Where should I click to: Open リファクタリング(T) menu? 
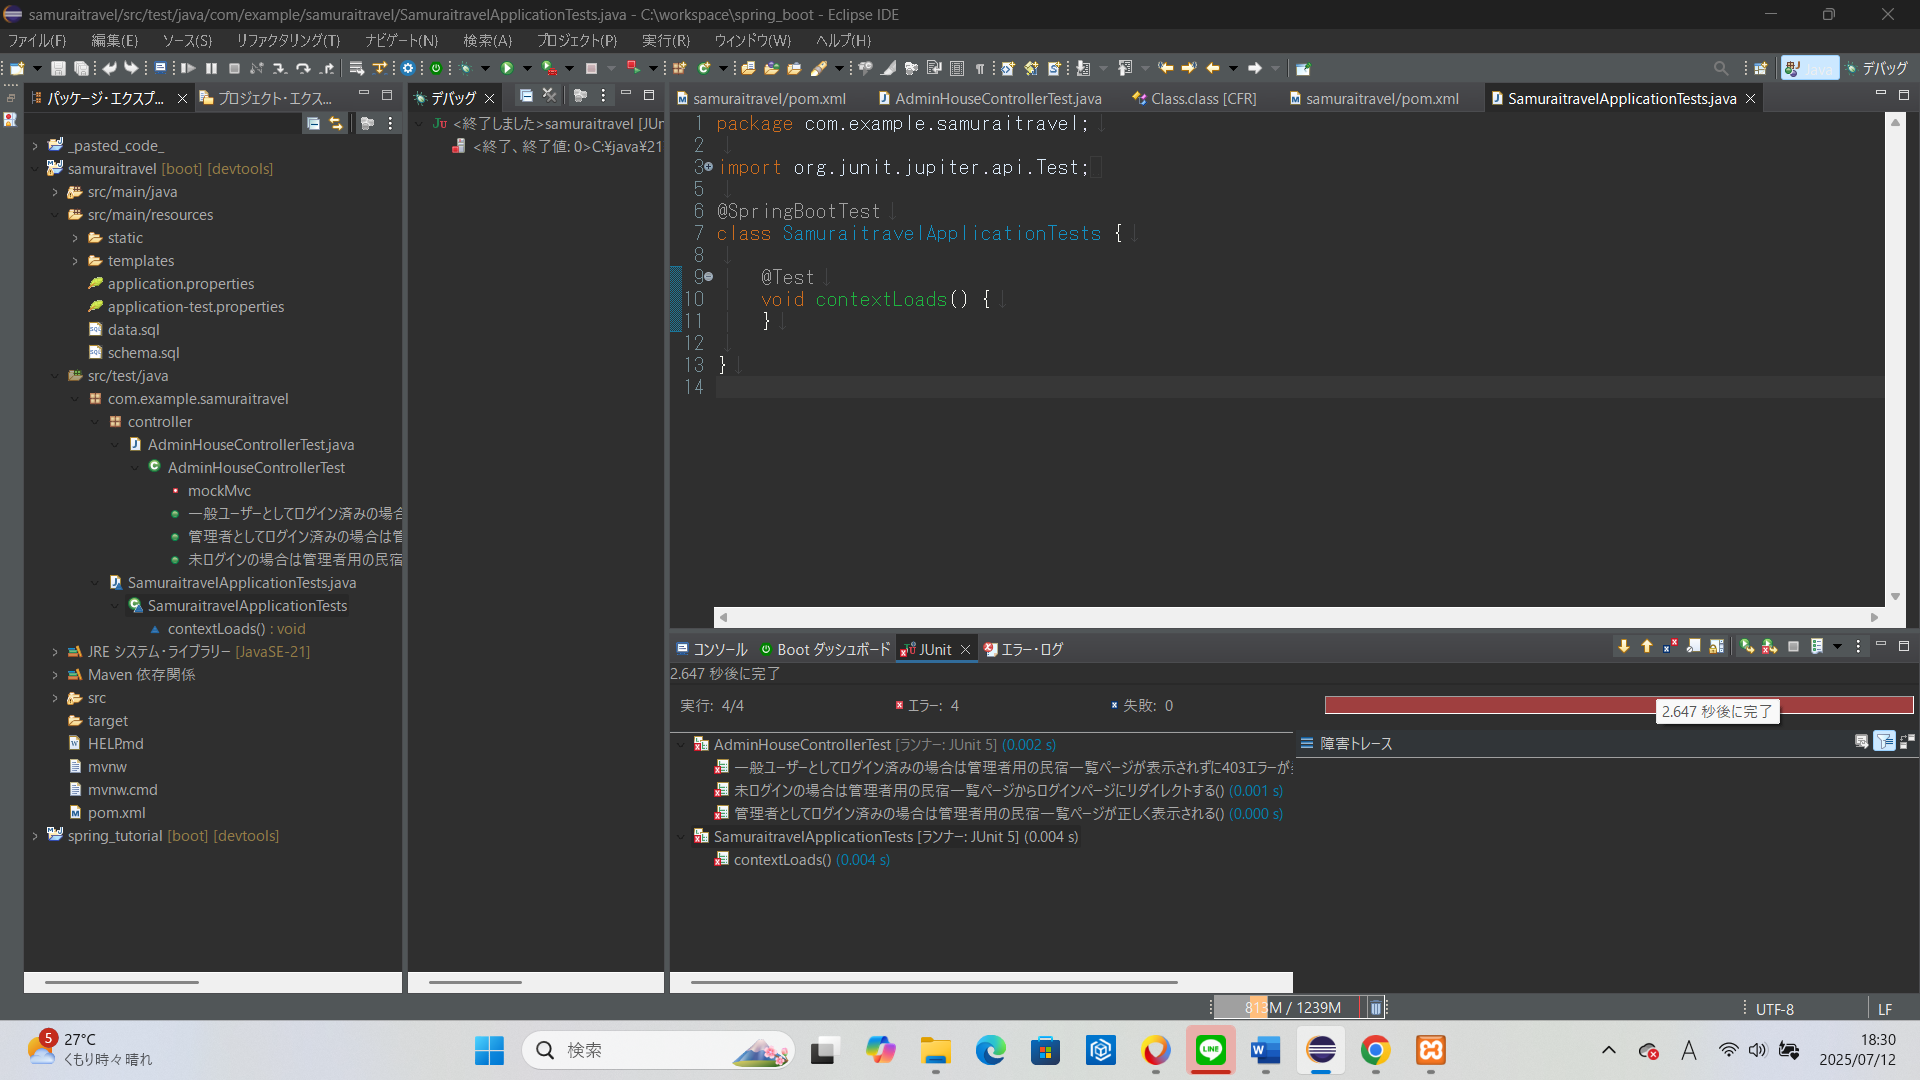click(x=288, y=40)
